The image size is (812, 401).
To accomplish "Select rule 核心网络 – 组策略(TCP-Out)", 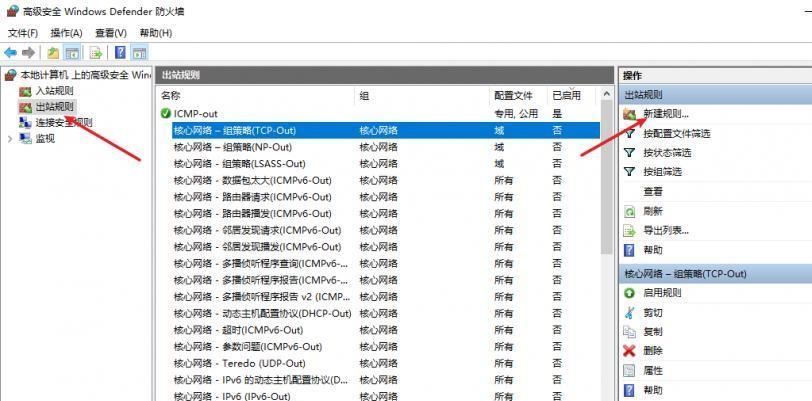I will 386,131.
